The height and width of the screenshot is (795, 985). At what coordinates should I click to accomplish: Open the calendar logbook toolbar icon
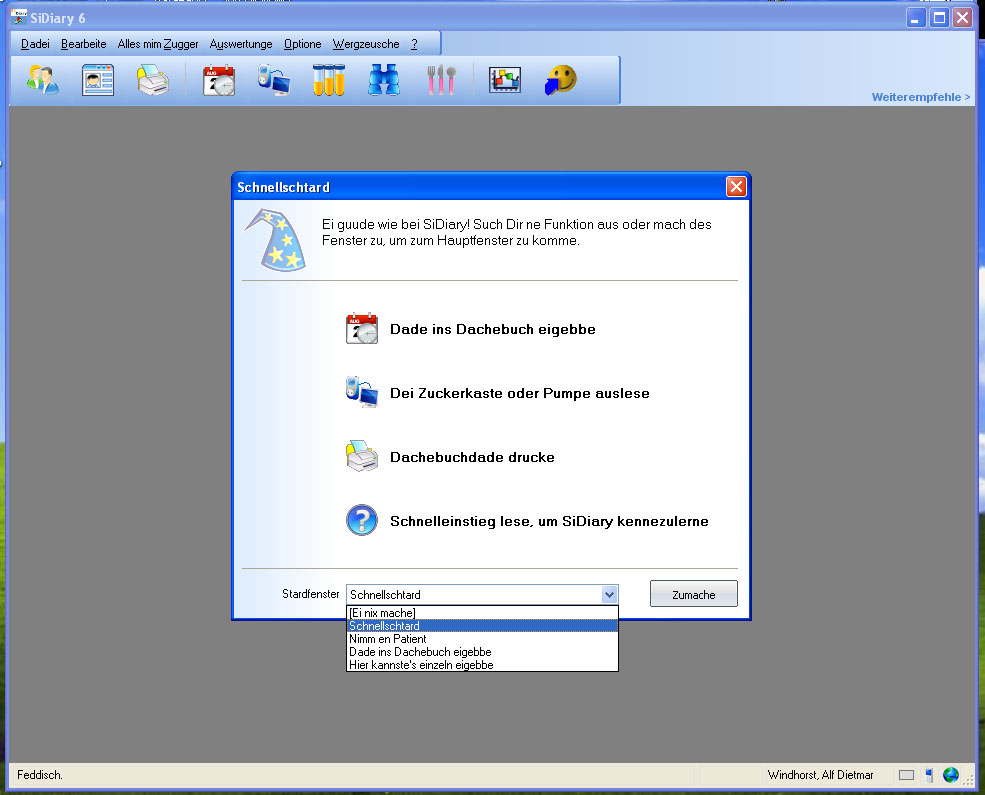(x=219, y=80)
